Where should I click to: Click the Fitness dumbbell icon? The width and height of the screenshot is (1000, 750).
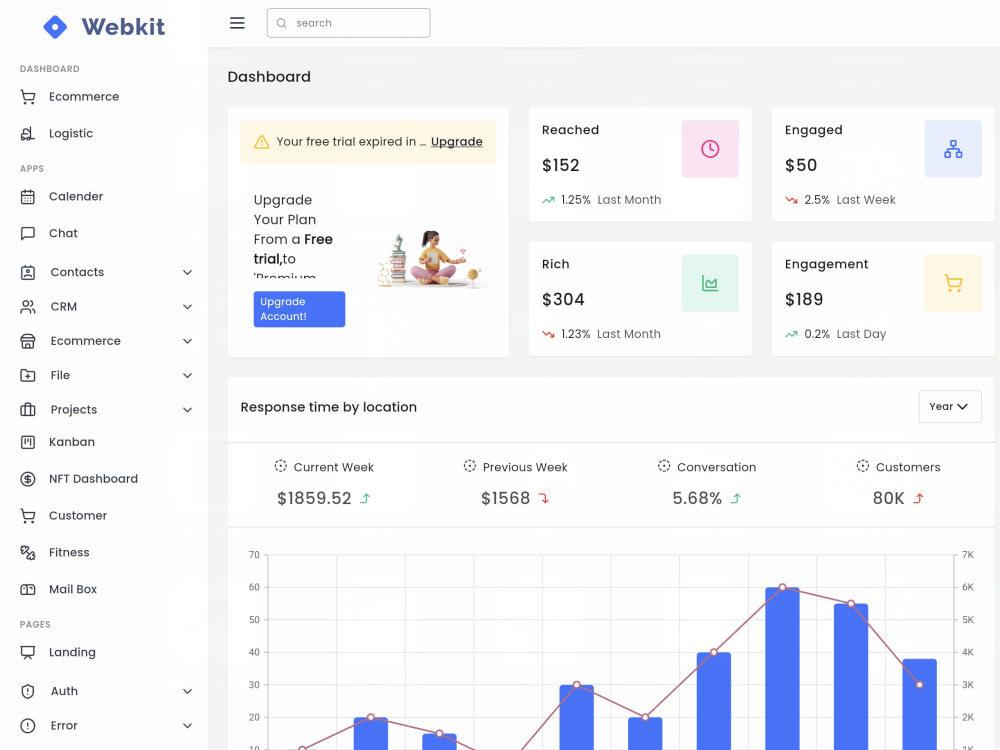27,553
